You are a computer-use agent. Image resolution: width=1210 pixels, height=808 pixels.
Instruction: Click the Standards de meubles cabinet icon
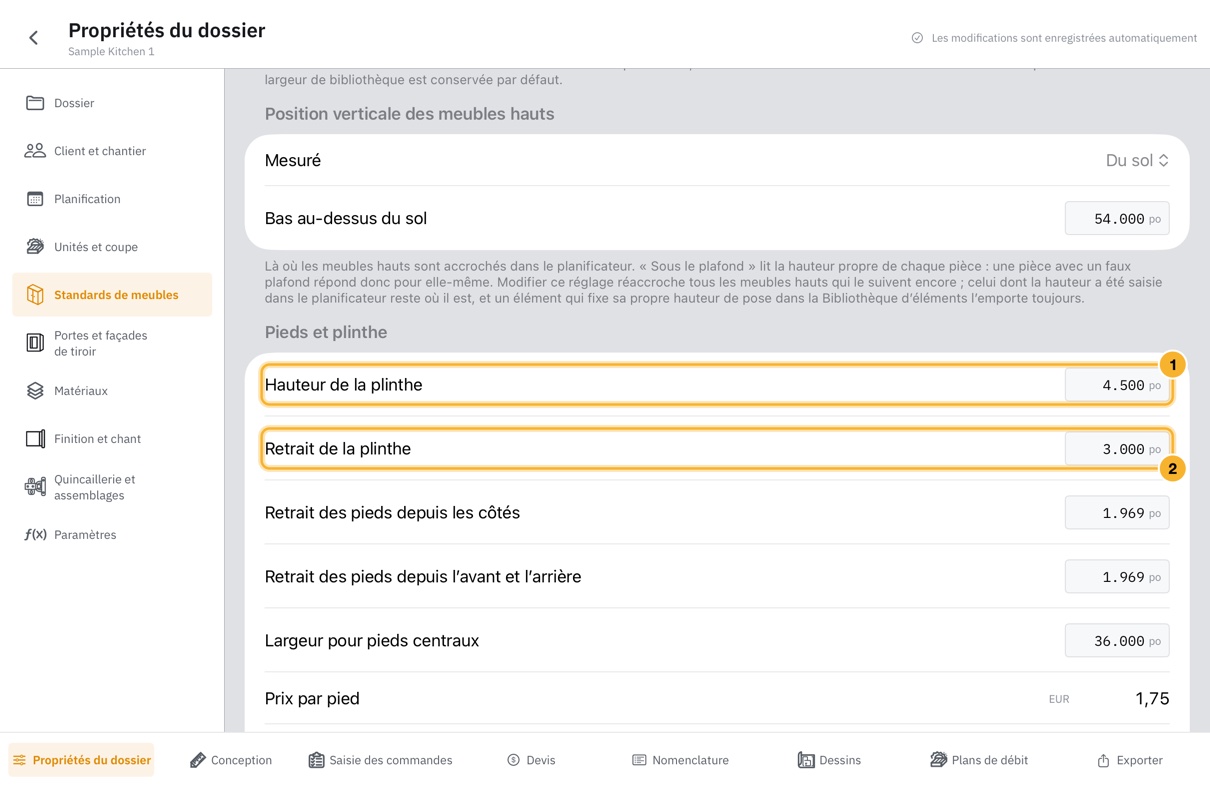(x=35, y=295)
